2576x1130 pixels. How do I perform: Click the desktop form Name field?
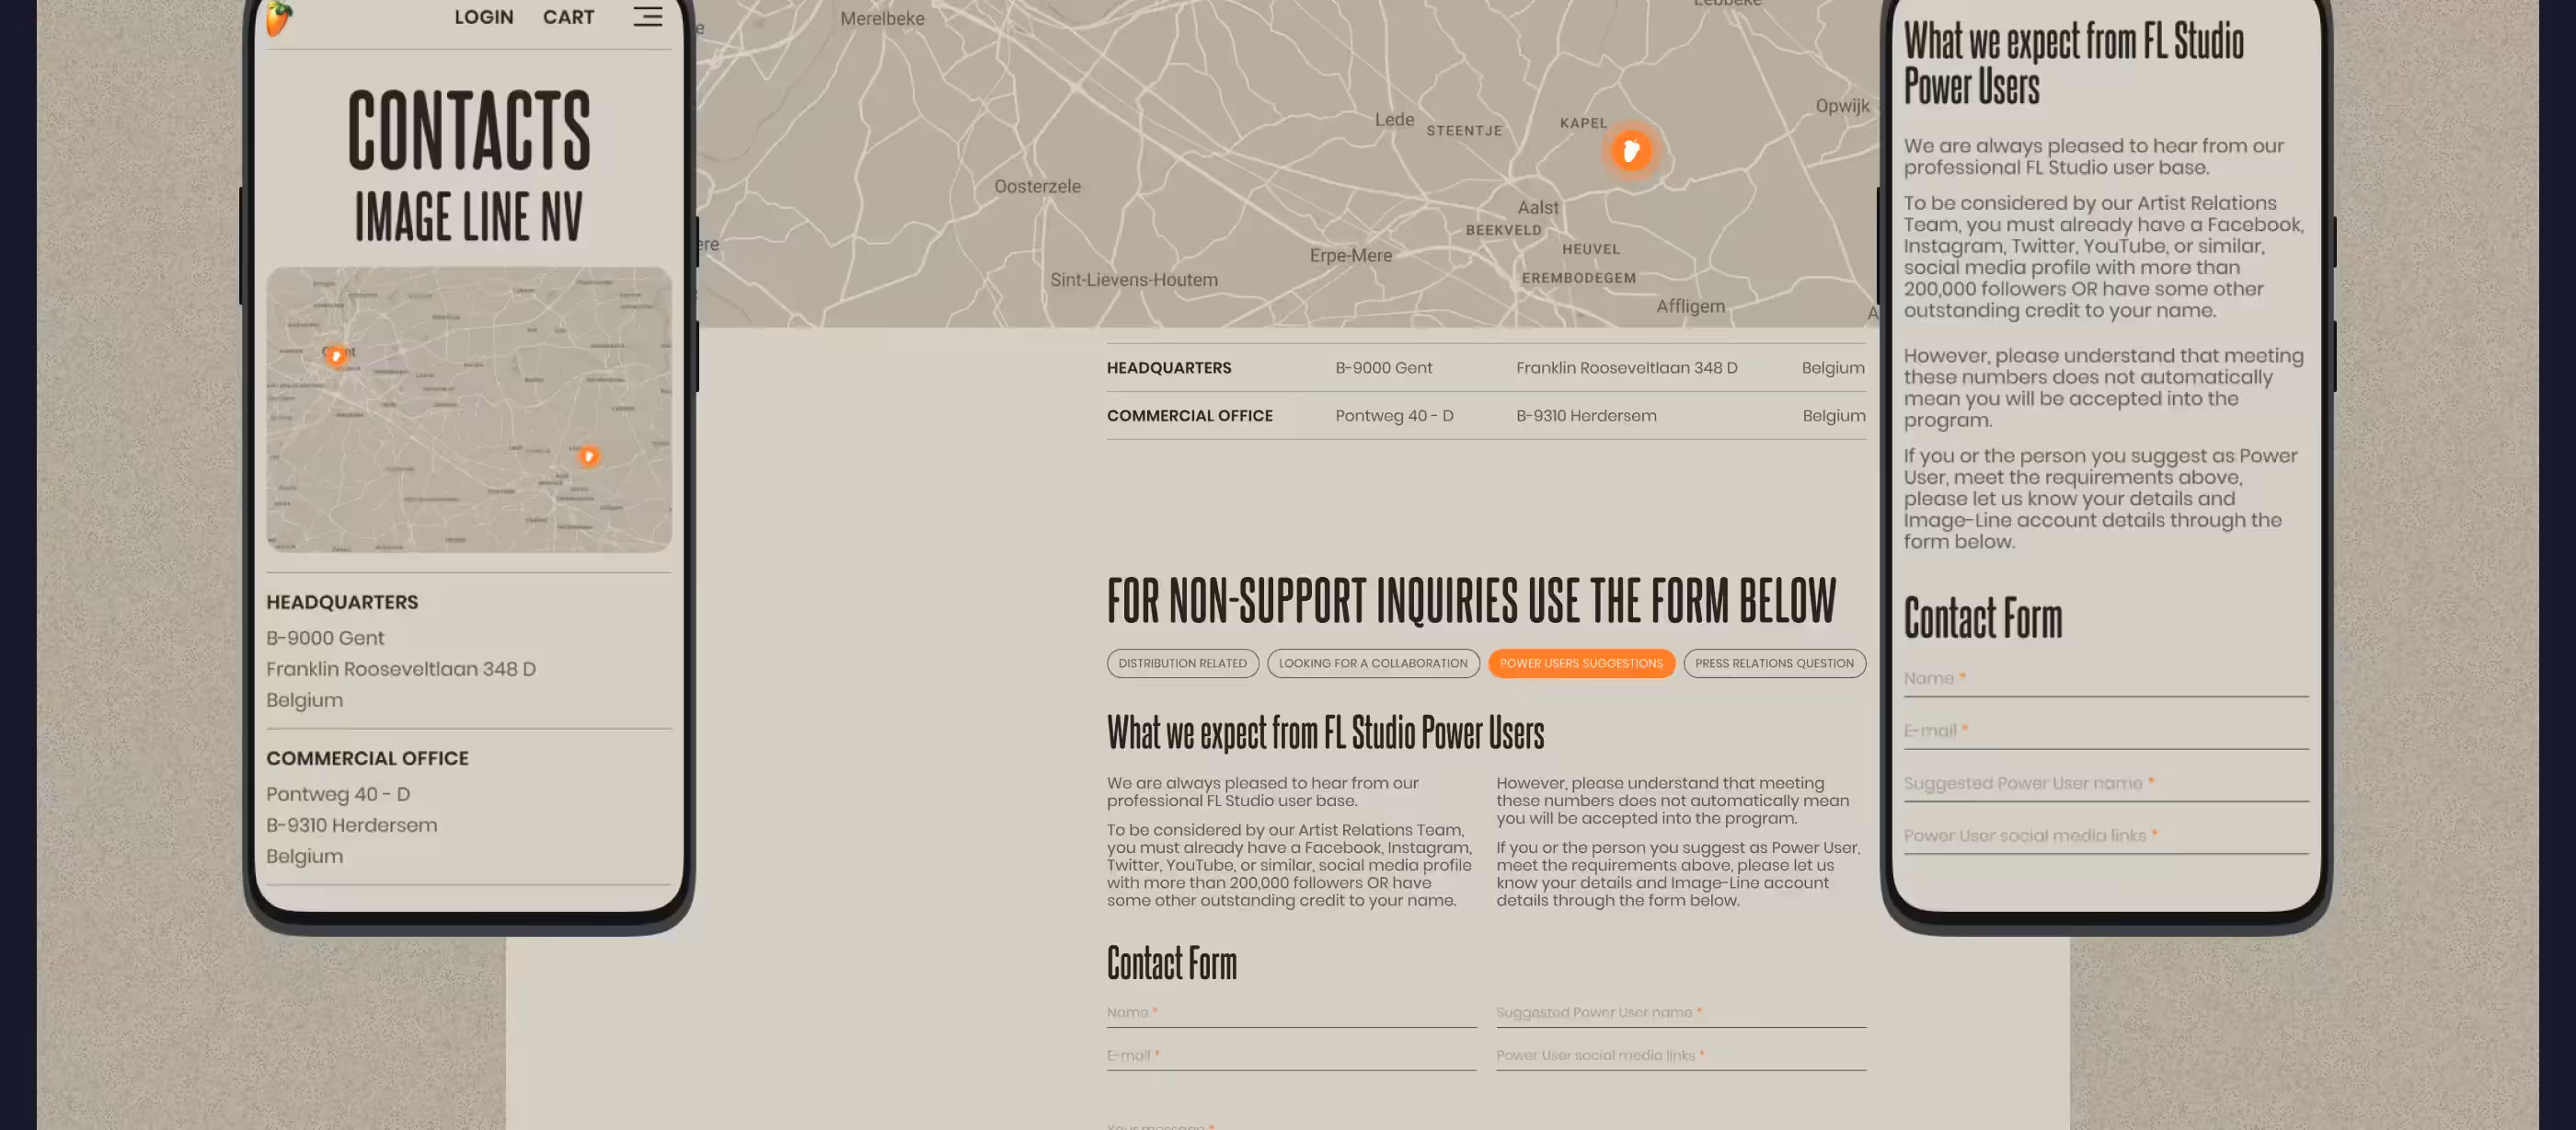(1291, 1013)
